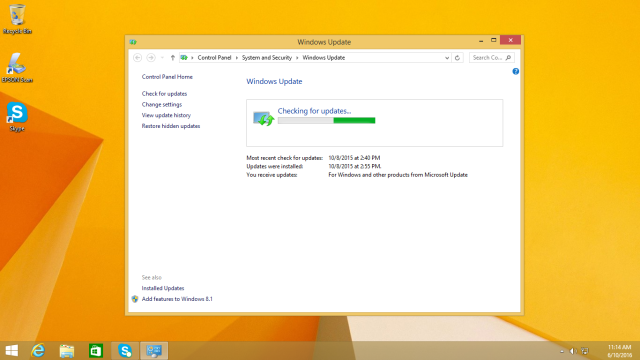Open the Recycle Bin desktop icon
Viewport: 640px width, 360px height.
click(17, 18)
